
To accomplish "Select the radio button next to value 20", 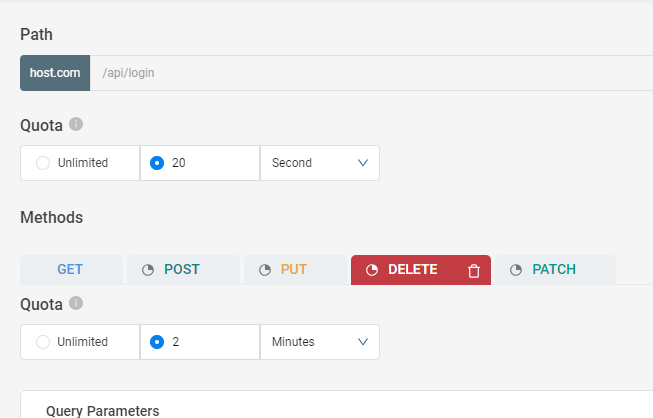I will coord(157,163).
